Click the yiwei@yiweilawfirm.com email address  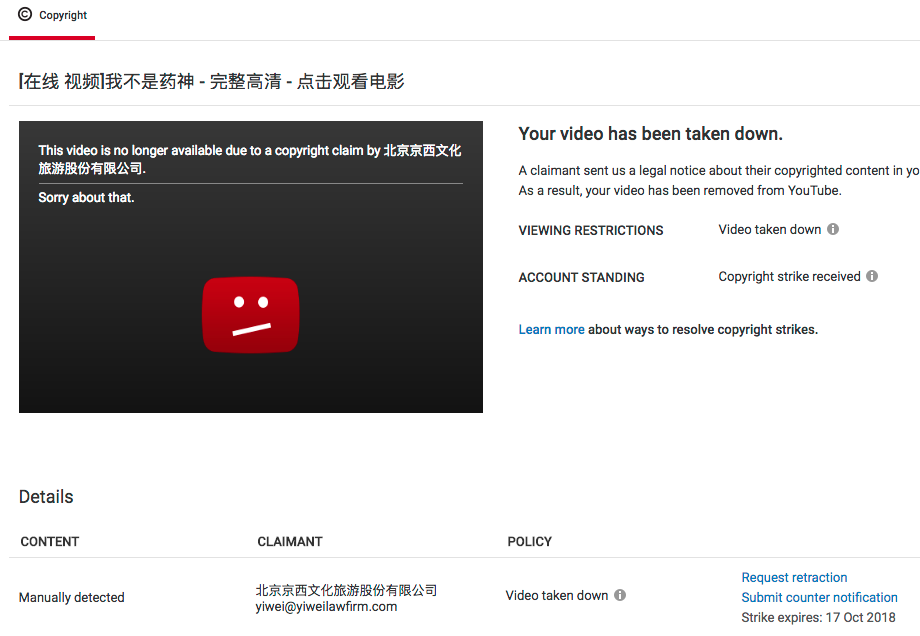coord(326,606)
